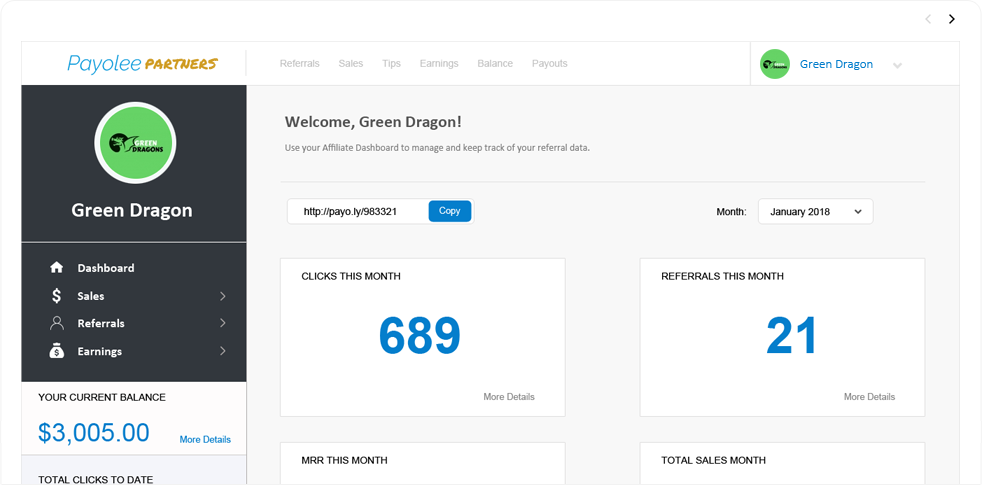
Task: Expand the Earnings sidebar submenu chevron
Action: pyautogui.click(x=222, y=351)
